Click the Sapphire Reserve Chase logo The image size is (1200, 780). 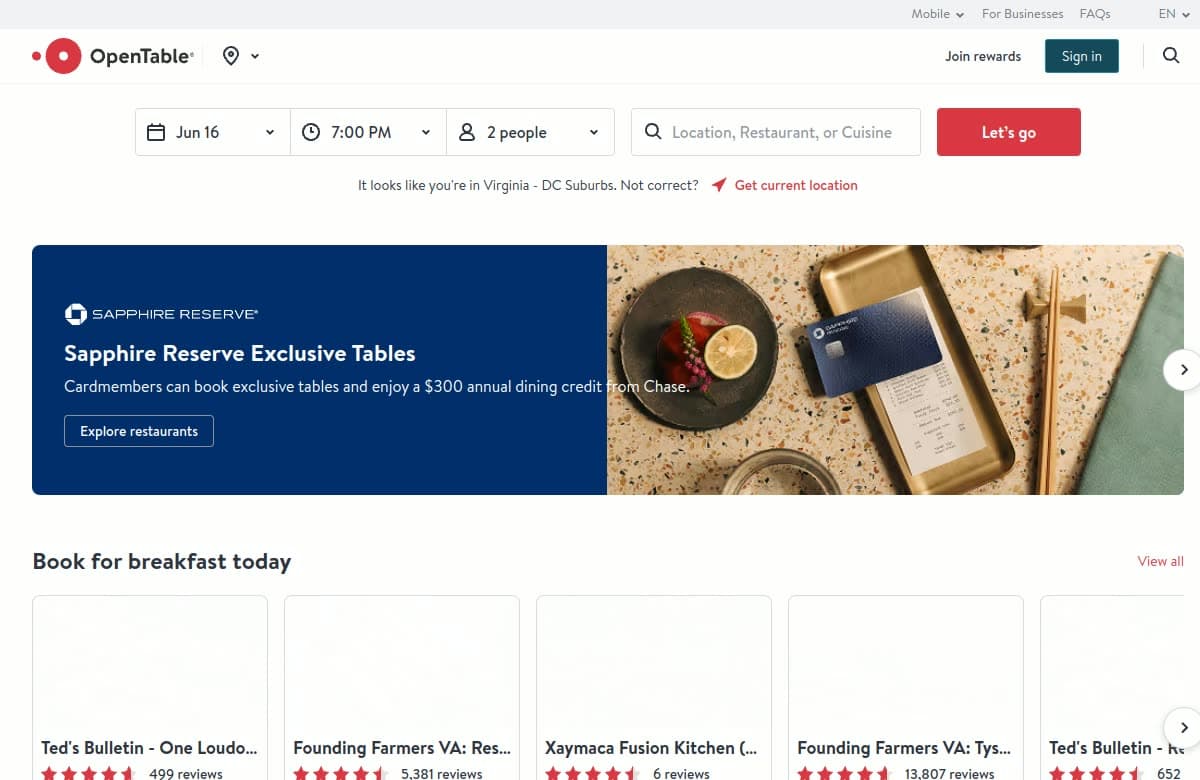tap(161, 314)
